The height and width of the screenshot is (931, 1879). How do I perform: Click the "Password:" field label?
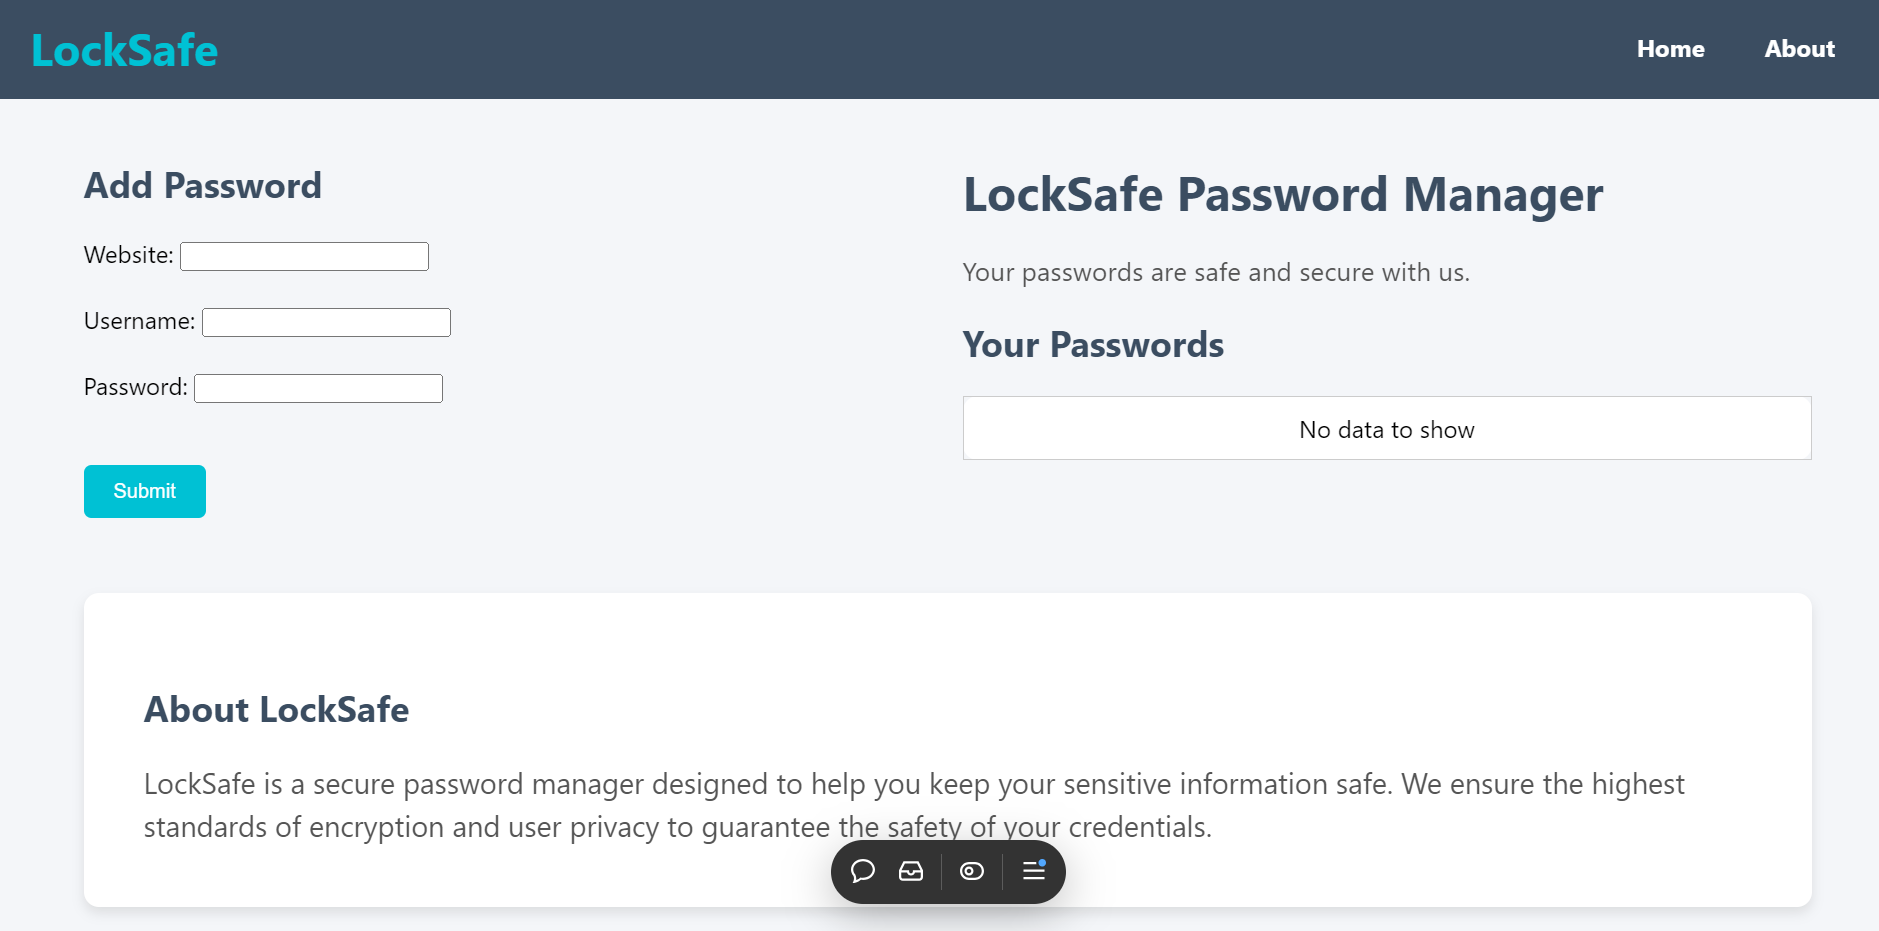[x=135, y=387]
